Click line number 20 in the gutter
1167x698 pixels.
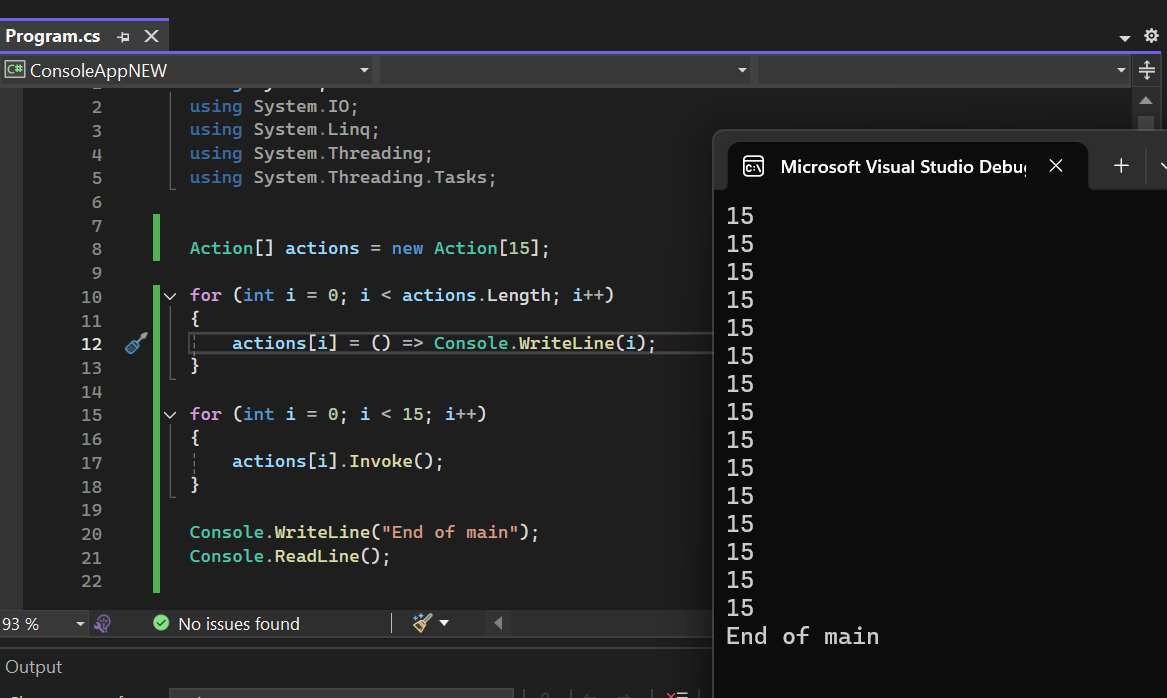tap(92, 534)
